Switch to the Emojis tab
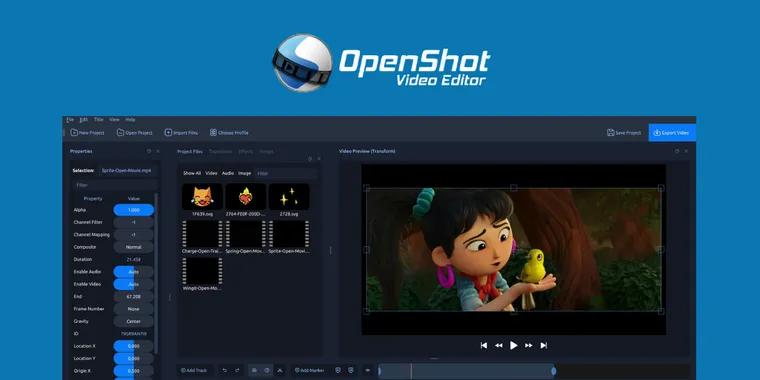 tap(267, 151)
